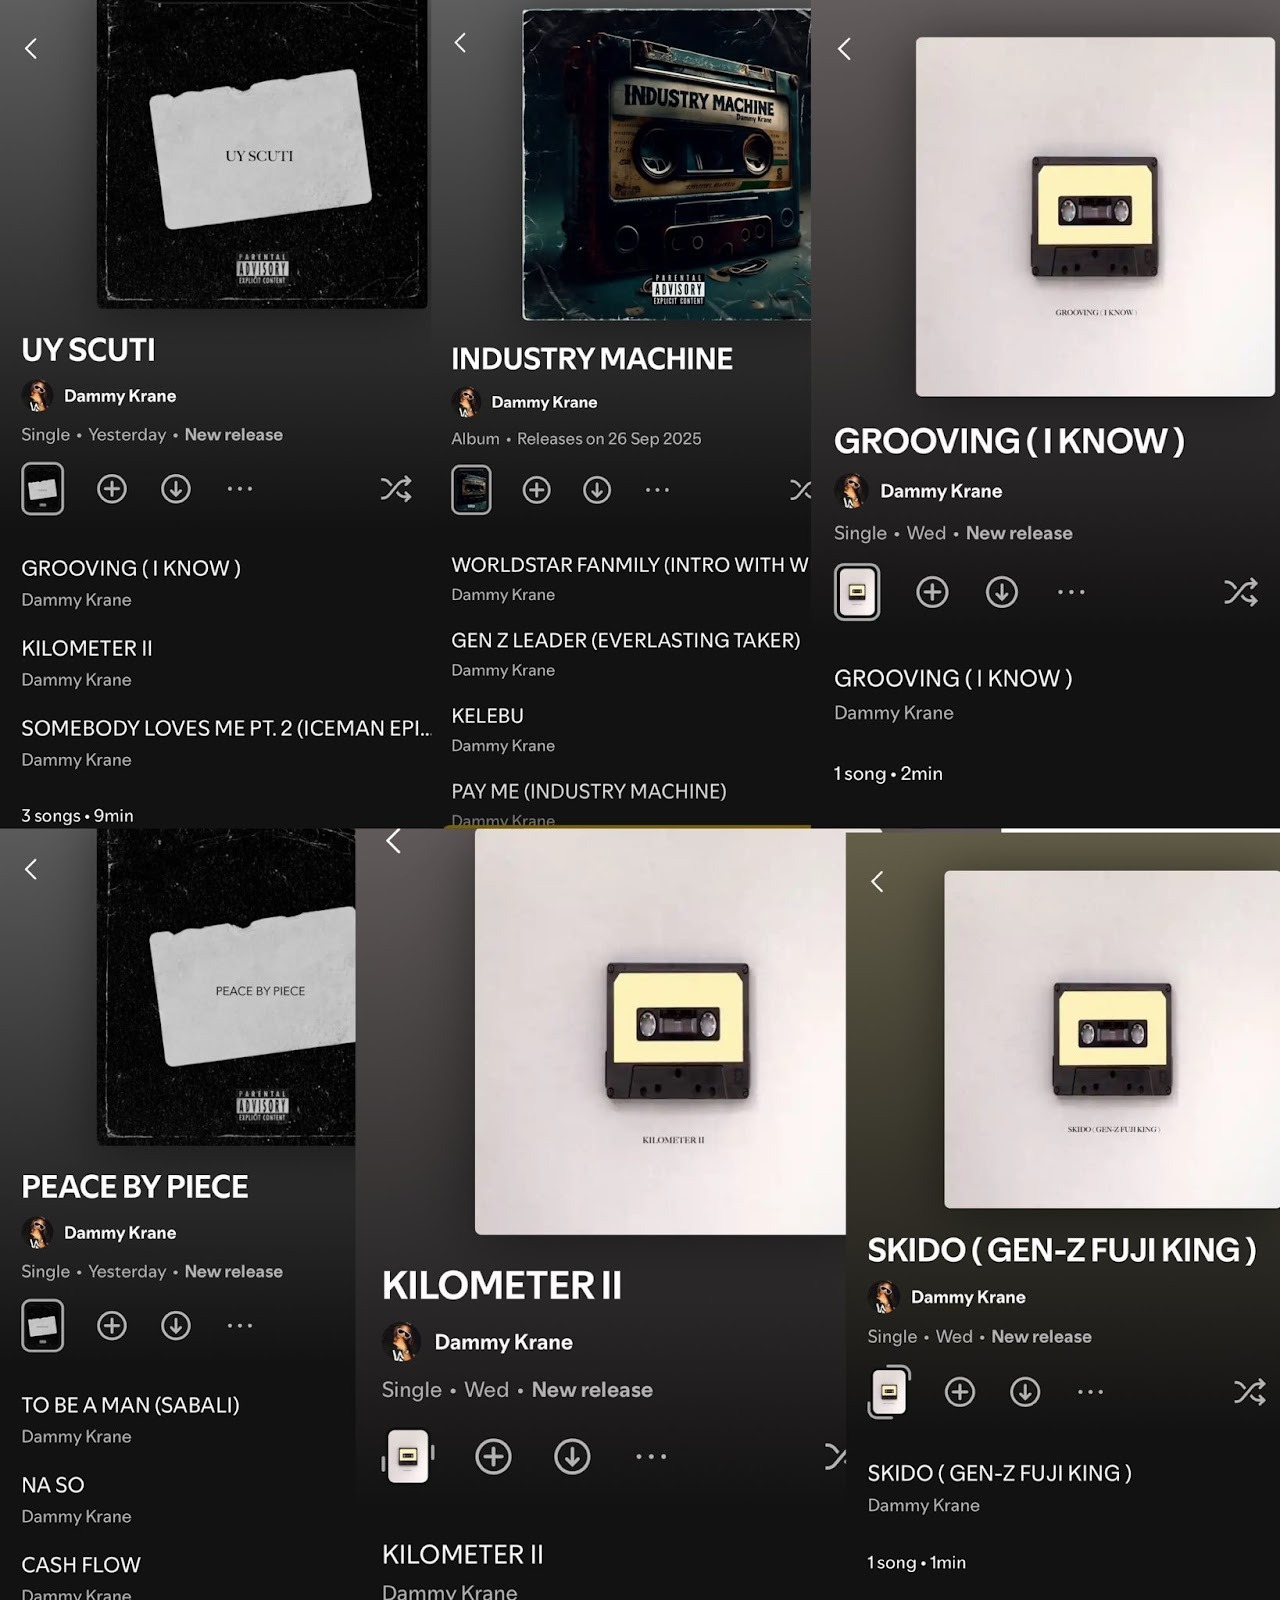This screenshot has width=1280, height=1600.
Task: Download the INDUSTRY MACHINE album
Action: tap(597, 490)
